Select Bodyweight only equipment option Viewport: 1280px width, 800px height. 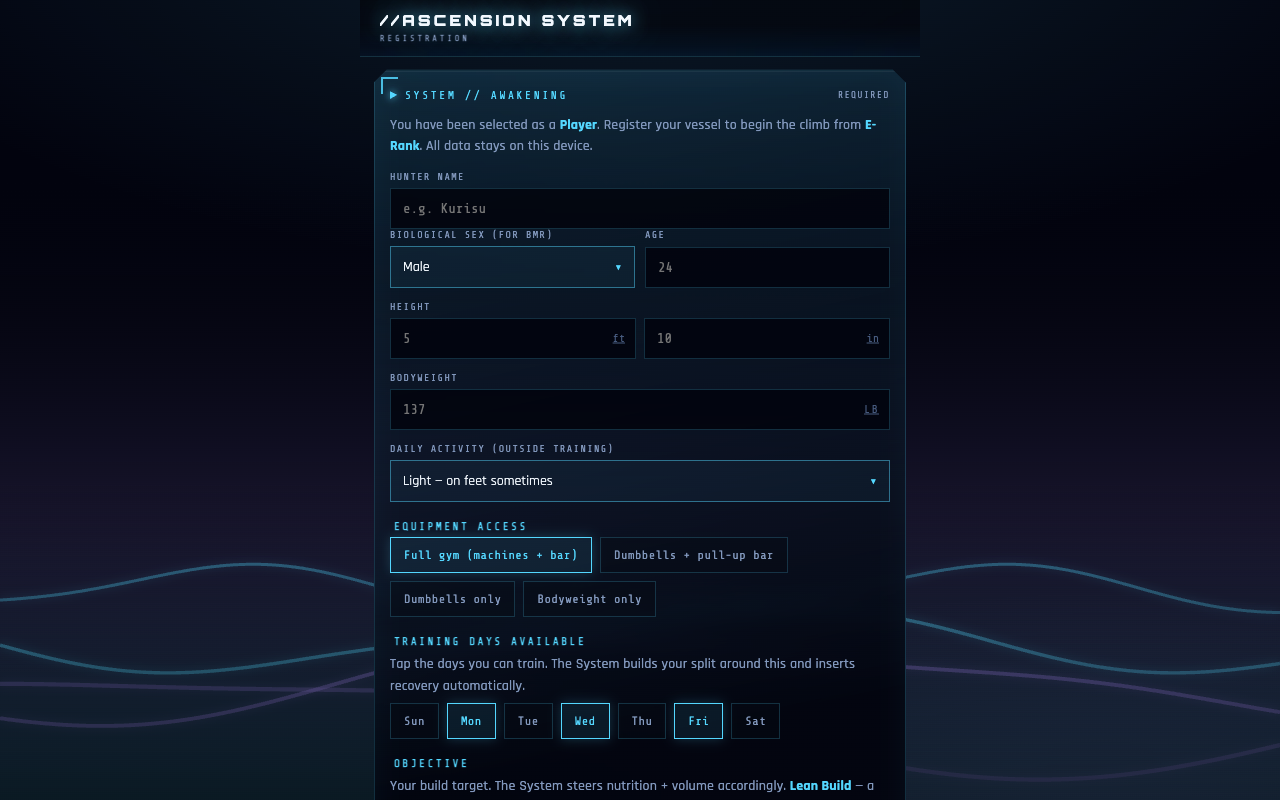pyautogui.click(x=589, y=599)
